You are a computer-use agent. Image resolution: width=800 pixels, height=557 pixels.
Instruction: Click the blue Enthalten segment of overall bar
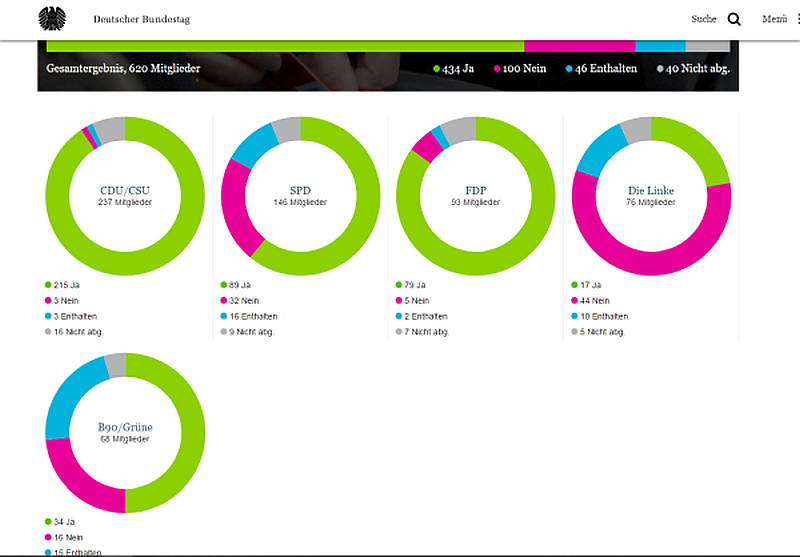tap(660, 46)
